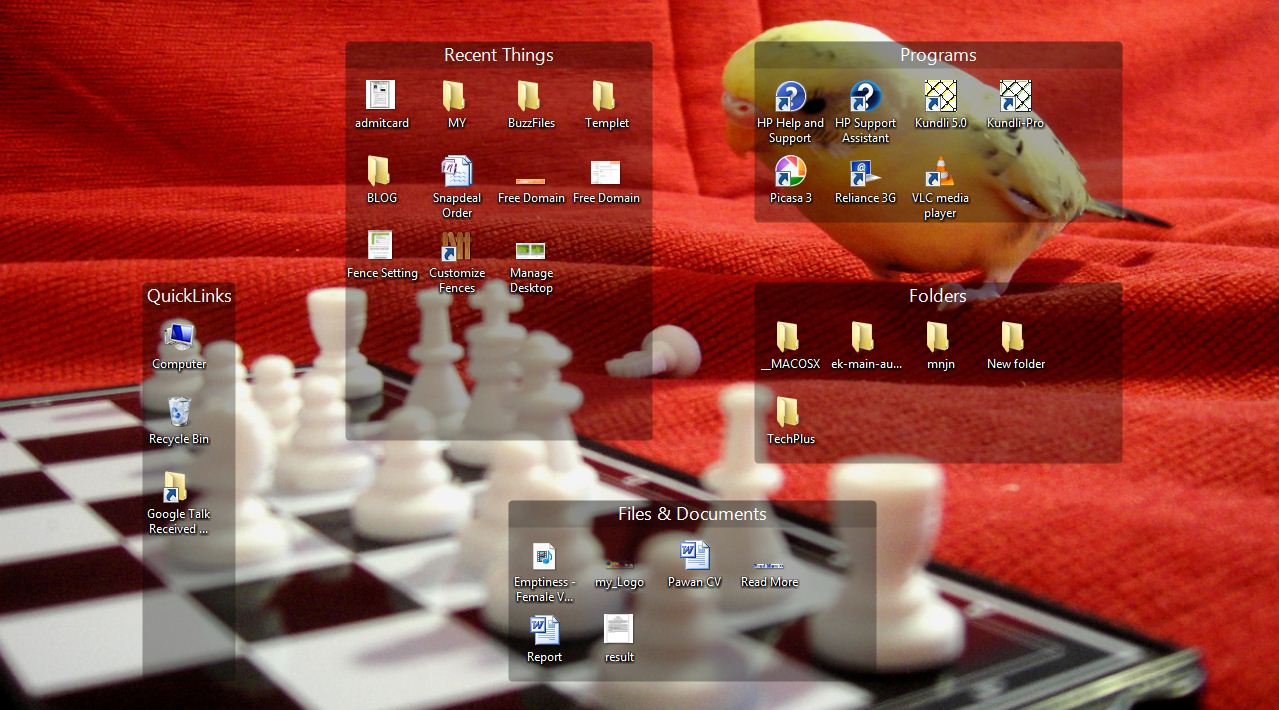Select the my_Logo image file
The height and width of the screenshot is (710, 1279).
(x=619, y=565)
